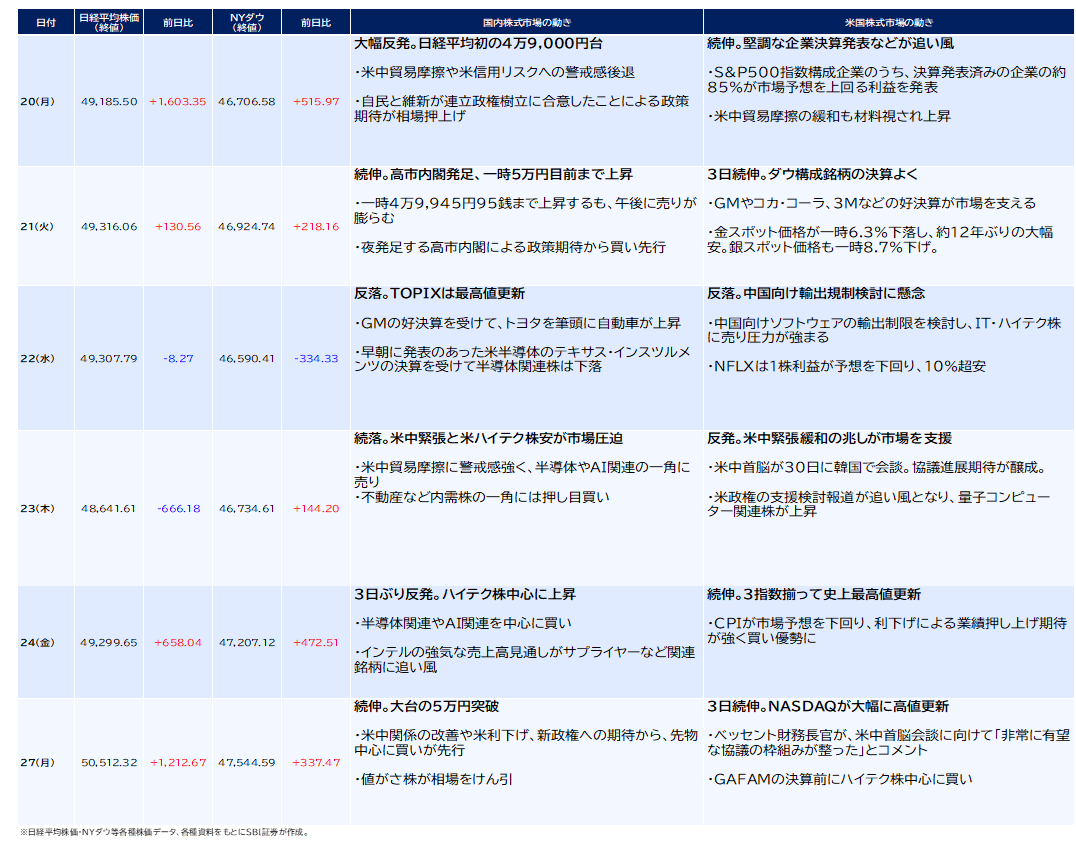Select the 国内株式市場の動き header
Image resolution: width=1076 pixels, height=845 pixels.
[527, 22]
